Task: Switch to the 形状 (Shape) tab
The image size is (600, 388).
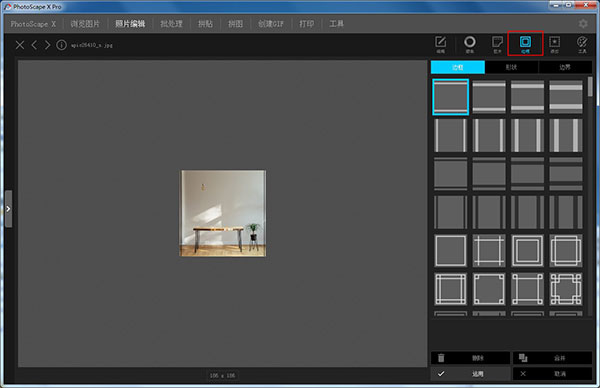Action: click(x=511, y=67)
